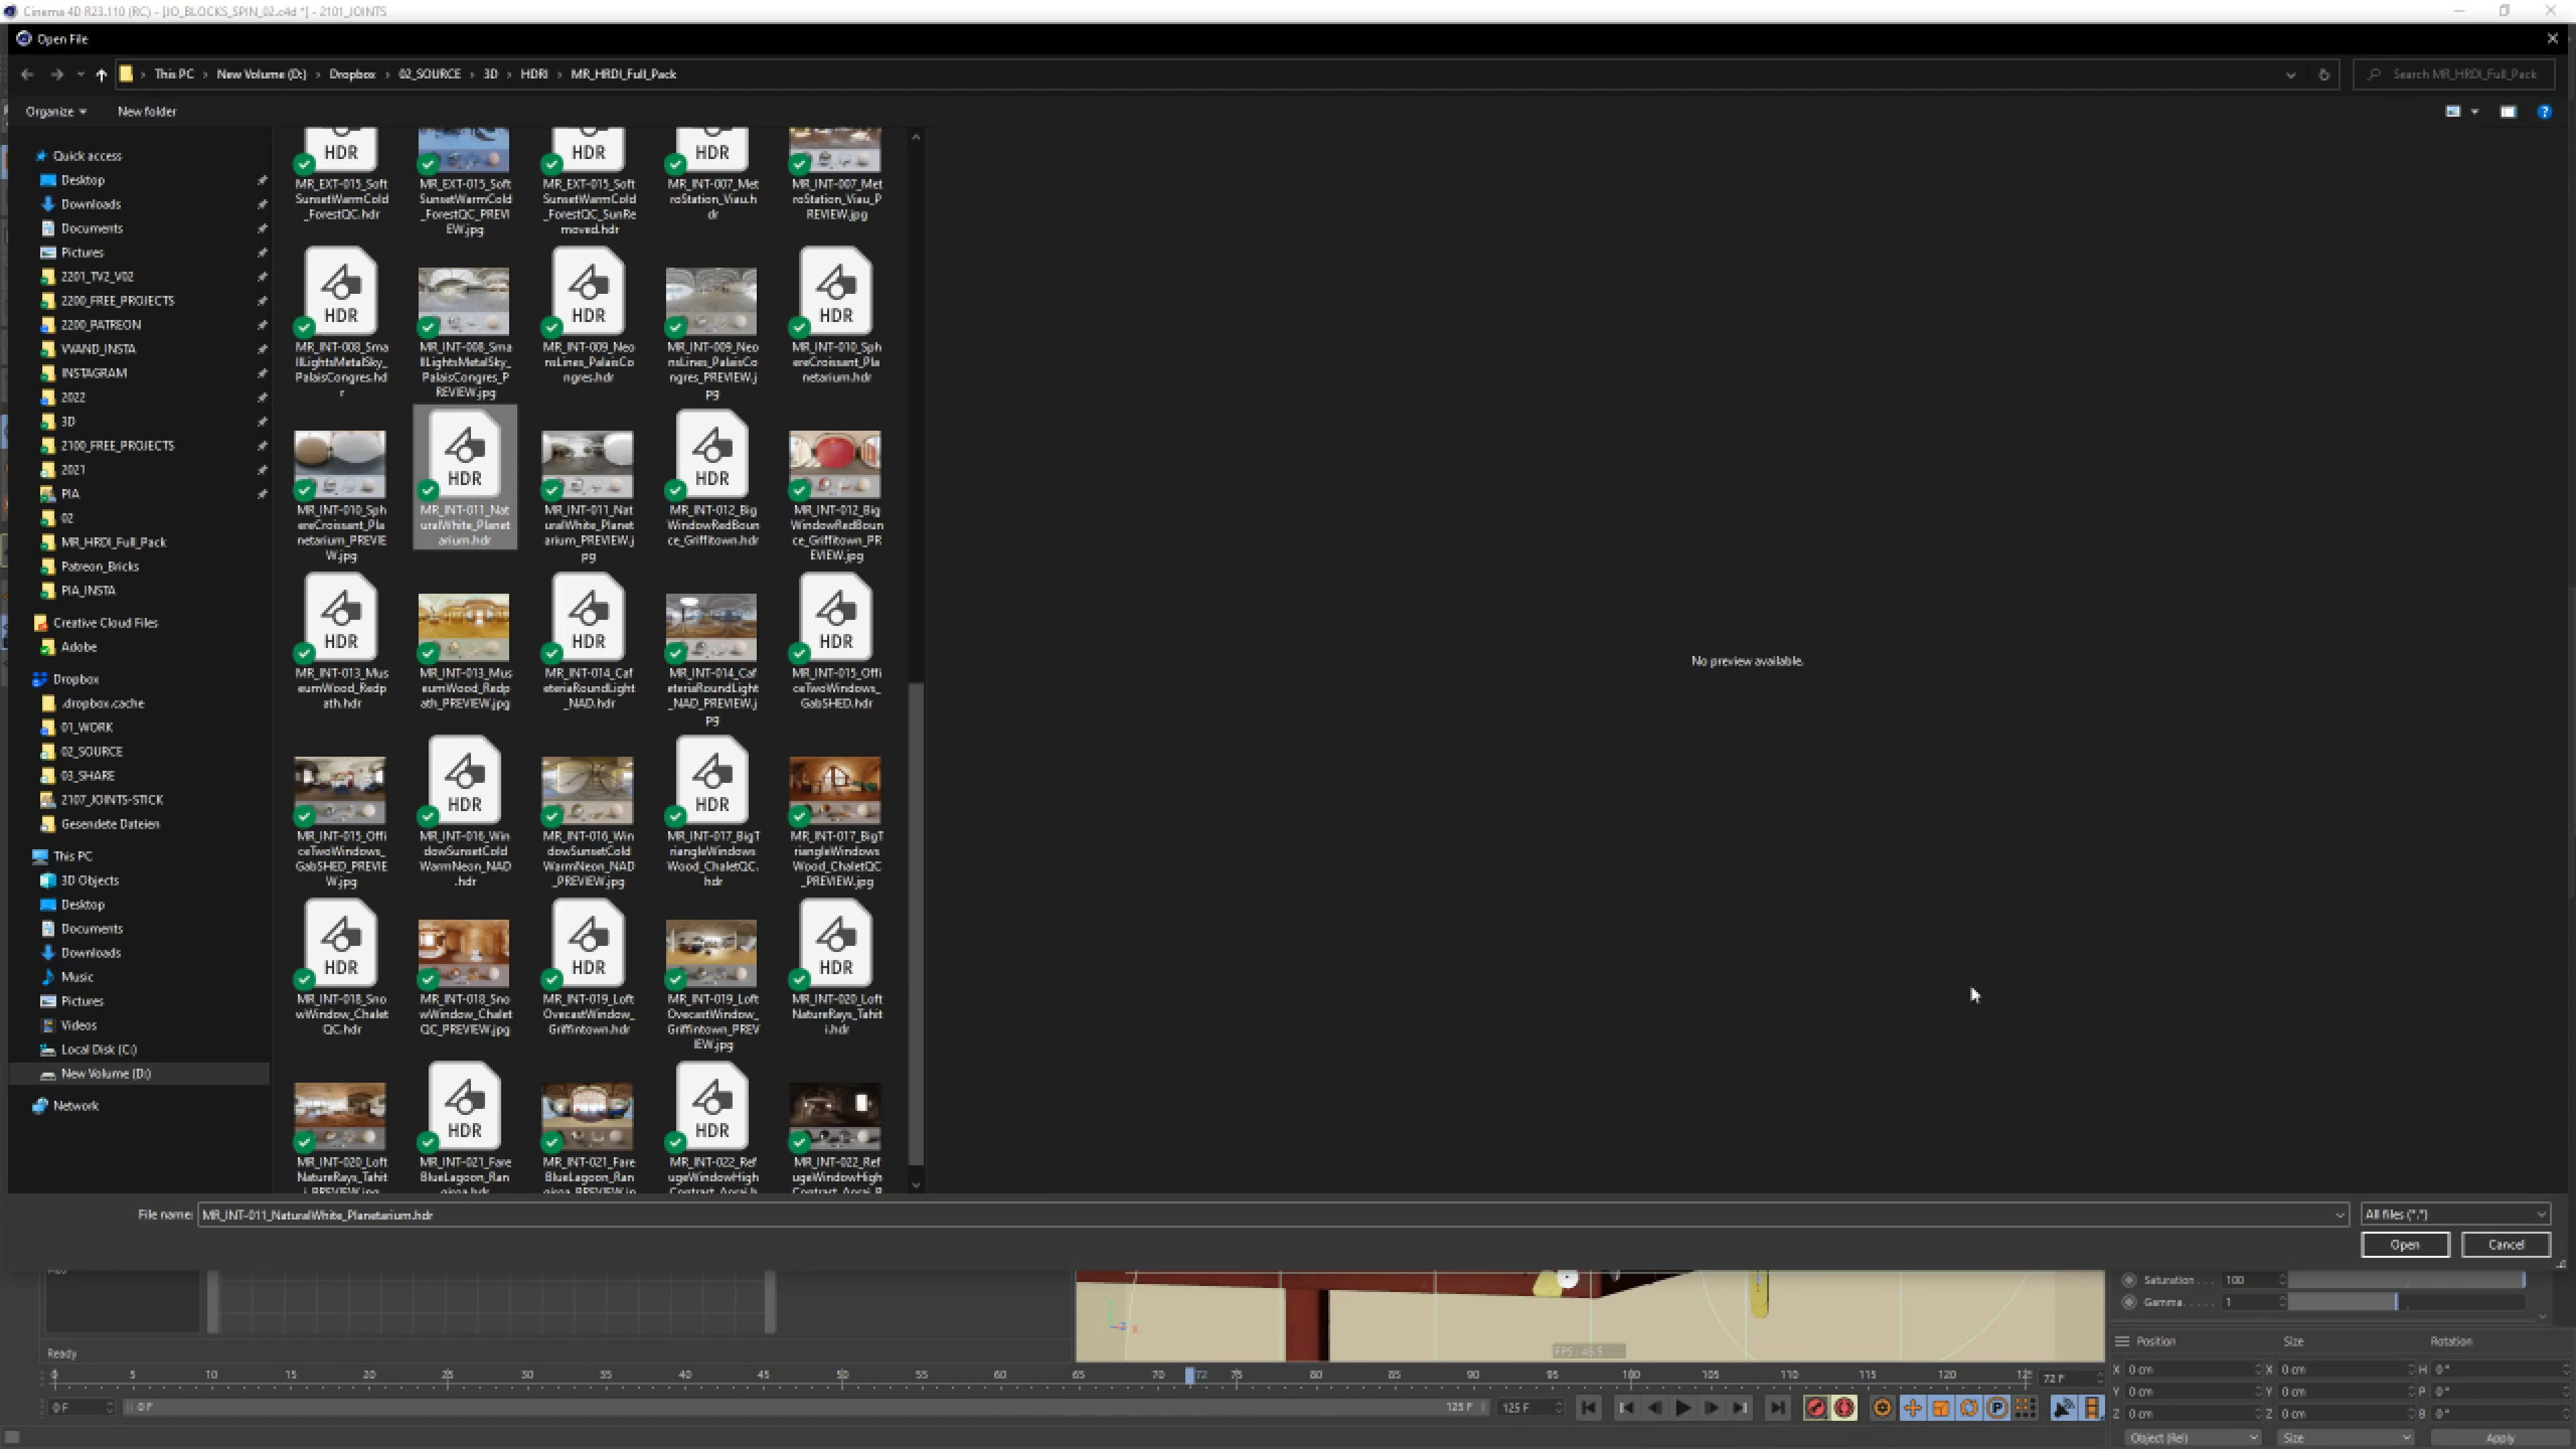Toggle the Gamma animation dot
This screenshot has height=1449, width=2576.
(x=2129, y=1302)
